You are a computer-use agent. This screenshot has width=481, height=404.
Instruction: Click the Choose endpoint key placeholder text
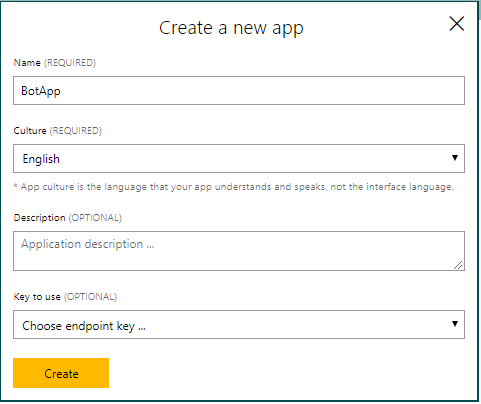pyautogui.click(x=84, y=326)
